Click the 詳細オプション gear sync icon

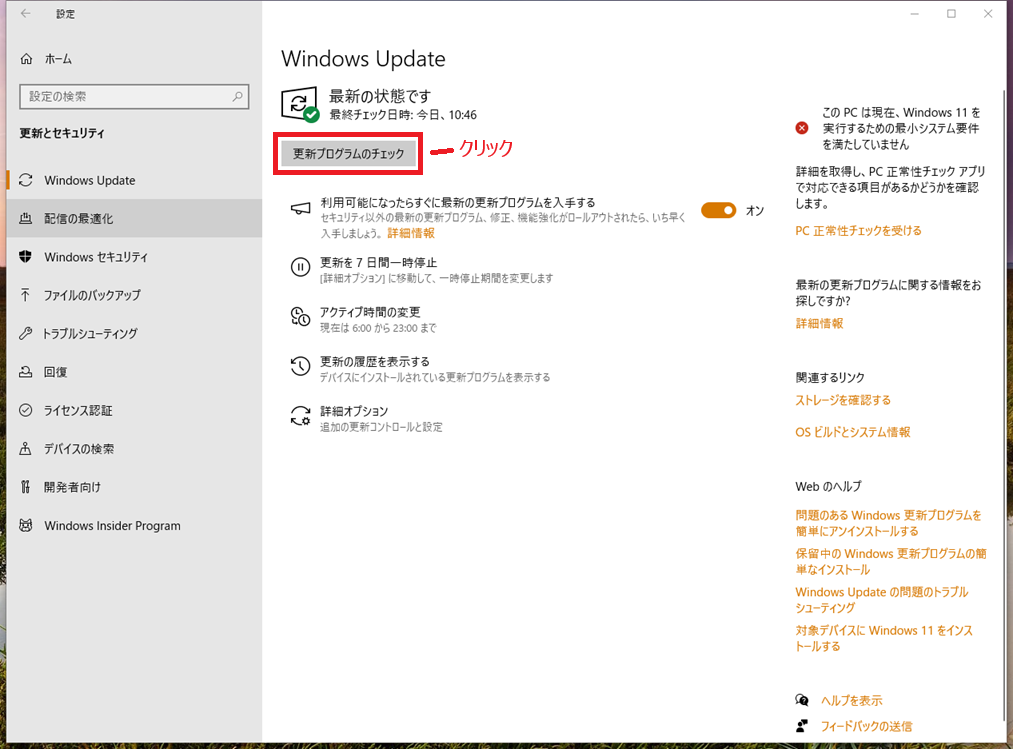[x=300, y=416]
